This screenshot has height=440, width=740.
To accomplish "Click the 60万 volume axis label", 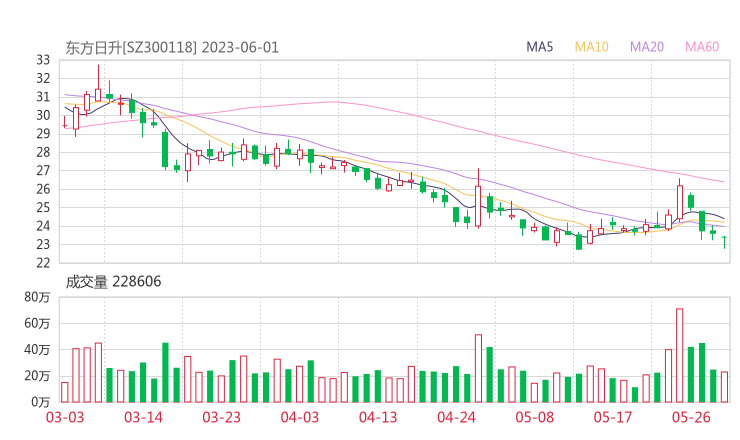I will click(37, 323).
